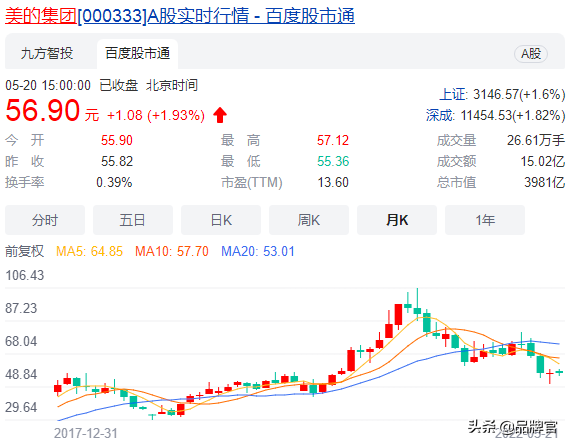The height and width of the screenshot is (446, 570).
Task: Click the 今开 value 55.90
Action: (x=117, y=140)
